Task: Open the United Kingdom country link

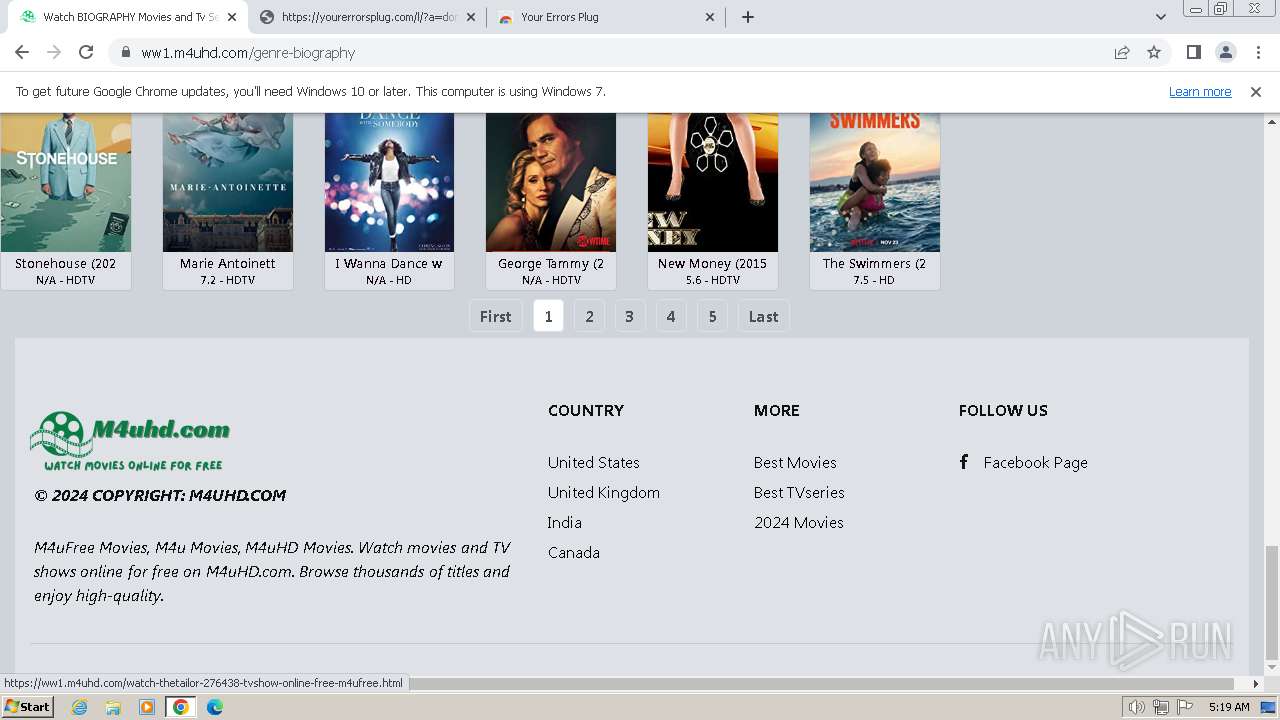Action: point(604,493)
